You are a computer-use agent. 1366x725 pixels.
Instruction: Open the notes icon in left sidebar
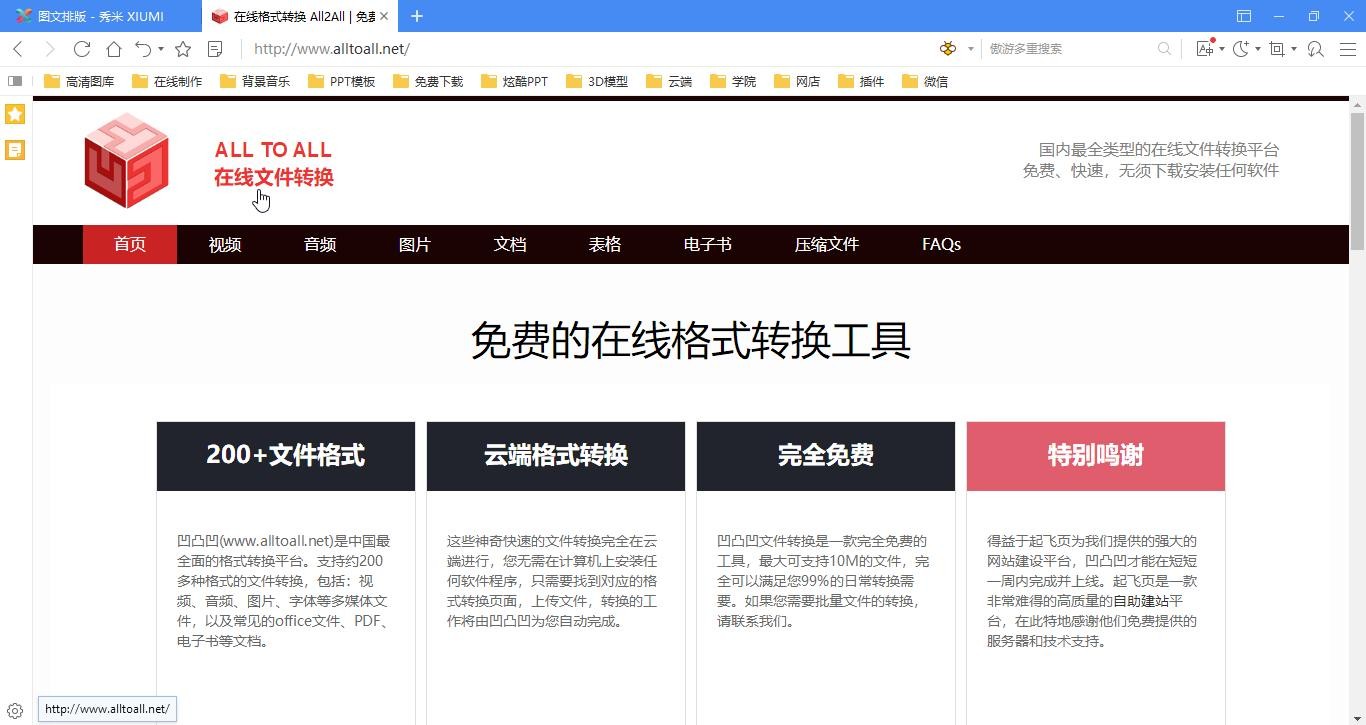tap(15, 150)
